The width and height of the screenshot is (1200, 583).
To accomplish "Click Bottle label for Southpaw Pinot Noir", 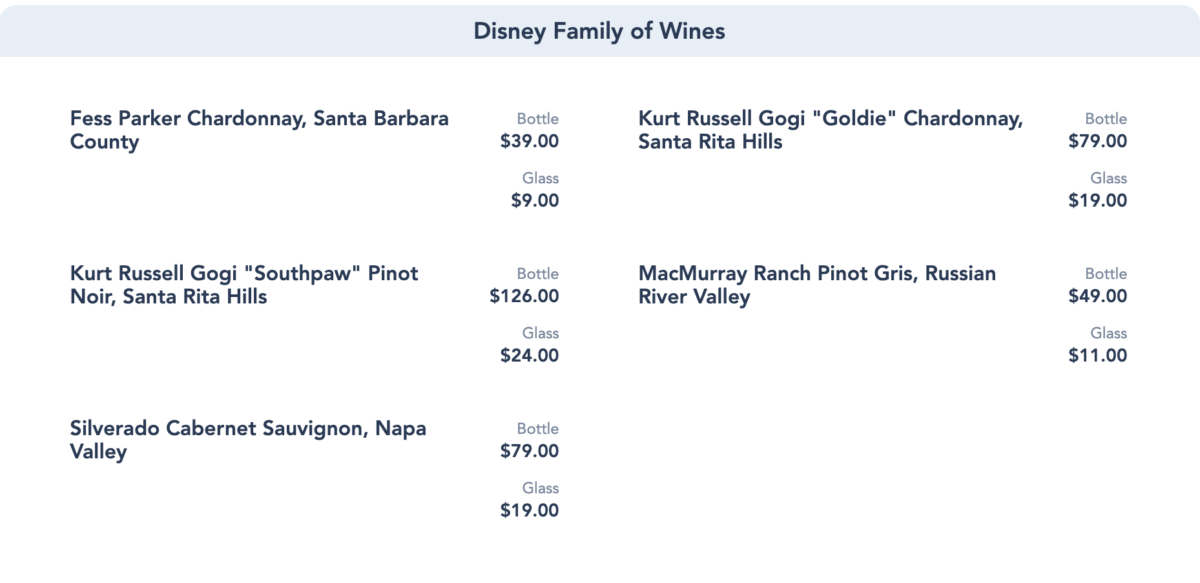I will click(x=538, y=274).
